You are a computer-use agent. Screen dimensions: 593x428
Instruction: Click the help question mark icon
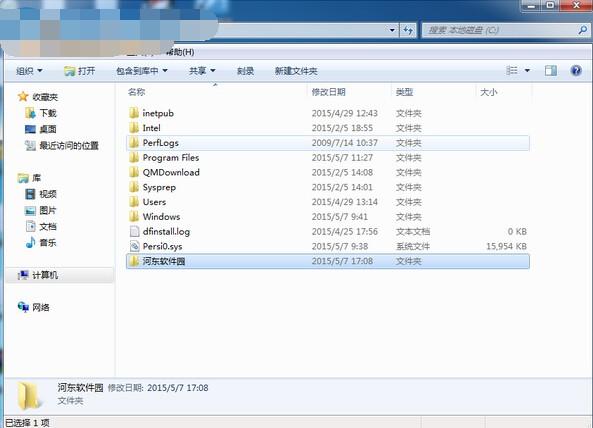pos(576,70)
